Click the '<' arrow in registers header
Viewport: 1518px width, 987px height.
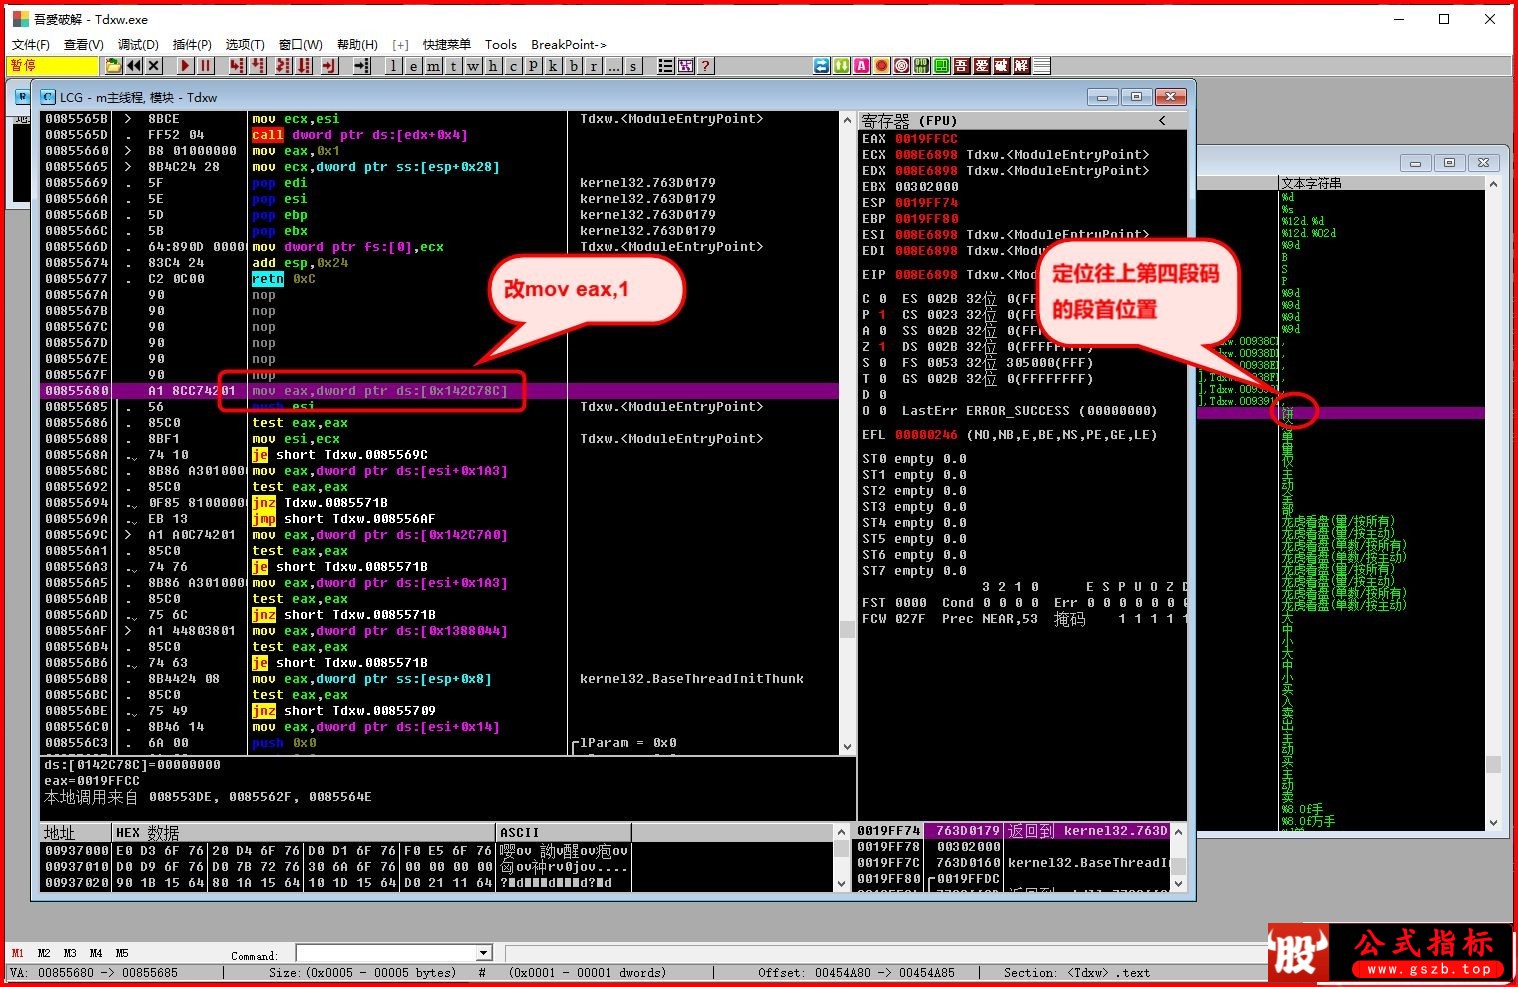[x=1162, y=120]
